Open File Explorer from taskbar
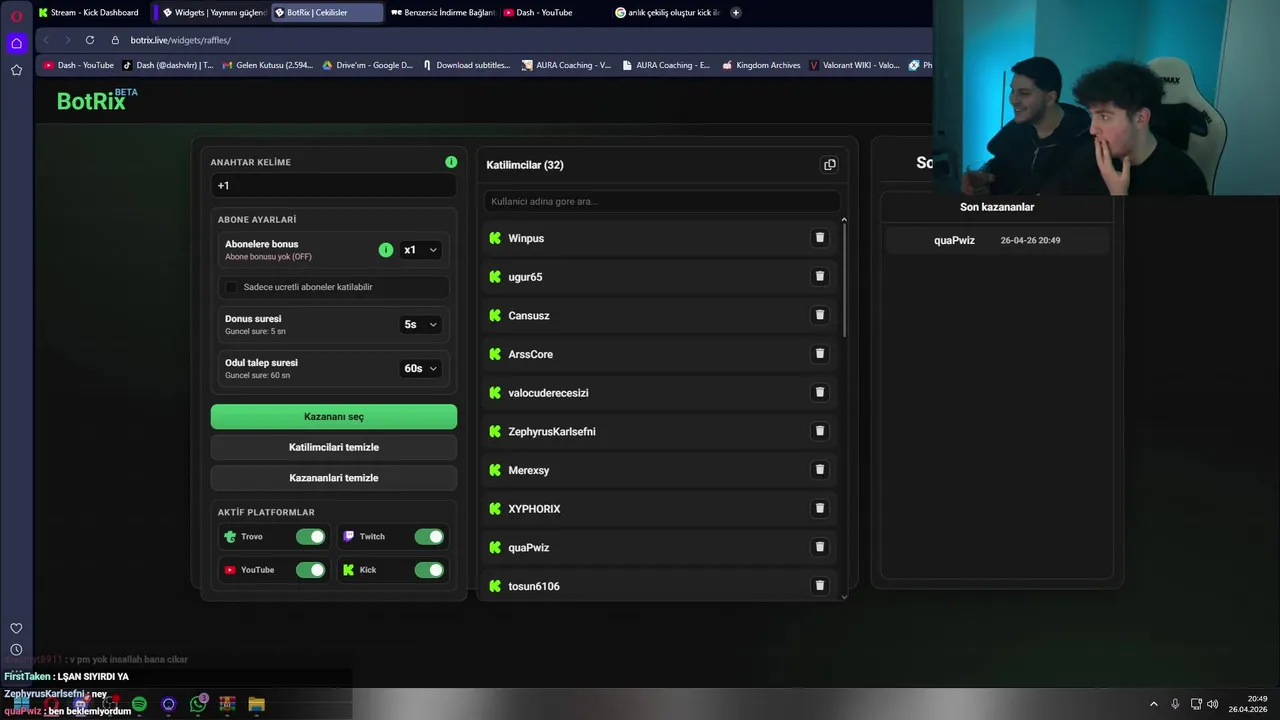Viewport: 1280px width, 720px height. [257, 704]
